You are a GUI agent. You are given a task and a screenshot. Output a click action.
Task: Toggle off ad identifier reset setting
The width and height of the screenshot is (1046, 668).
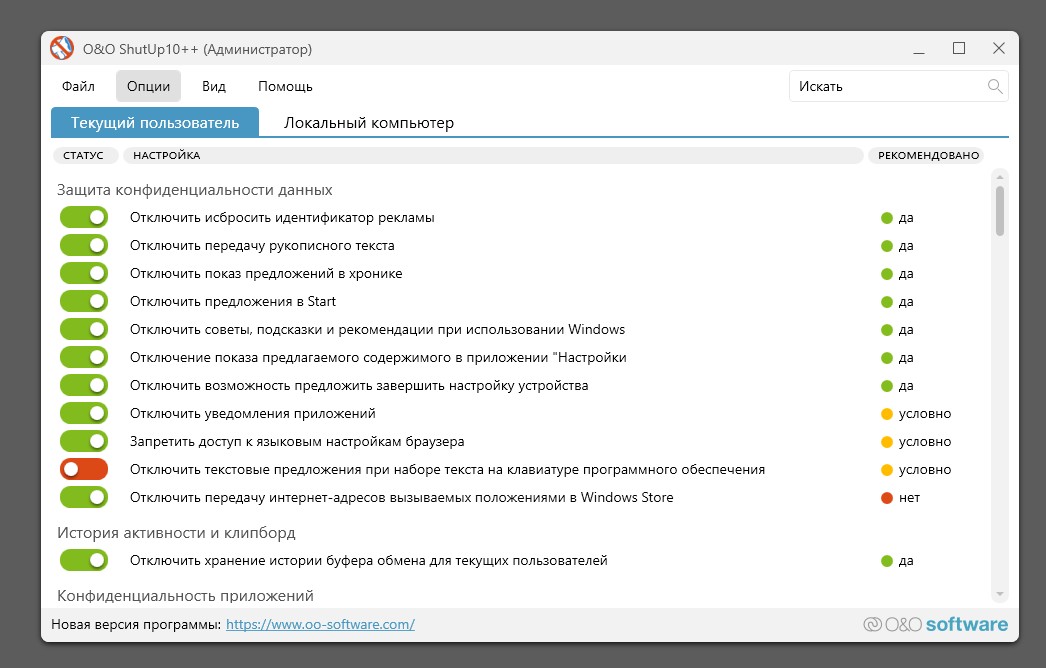84,218
